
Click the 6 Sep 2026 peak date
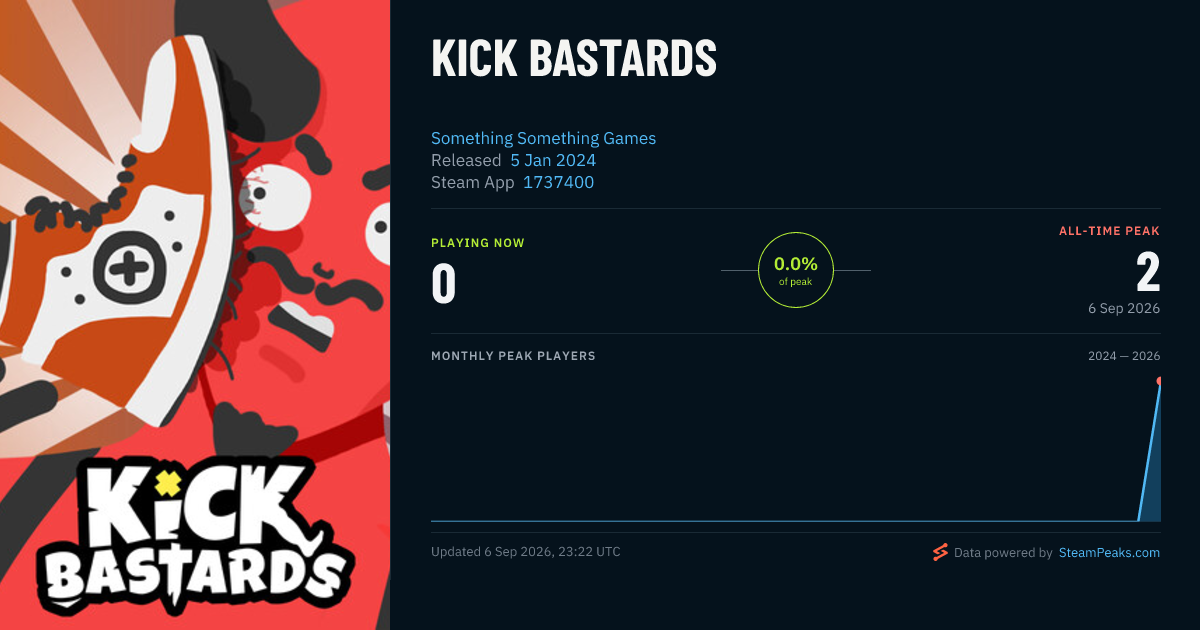tap(1124, 308)
